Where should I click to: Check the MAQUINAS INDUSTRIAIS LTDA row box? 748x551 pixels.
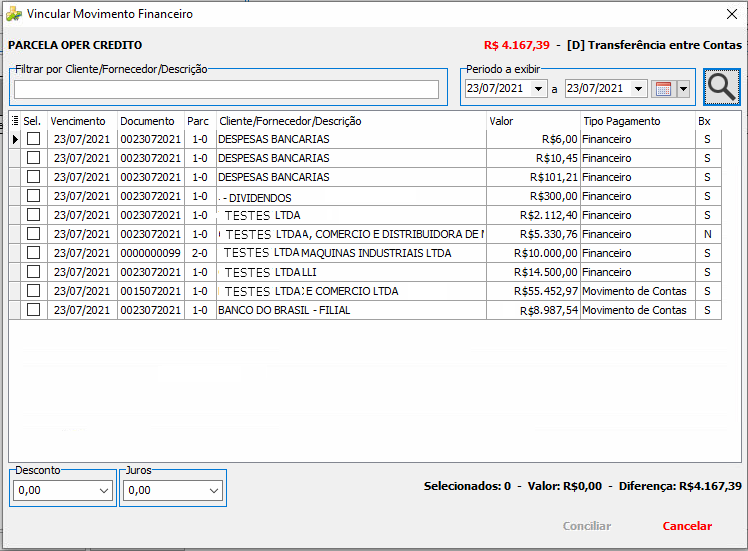tap(33, 253)
